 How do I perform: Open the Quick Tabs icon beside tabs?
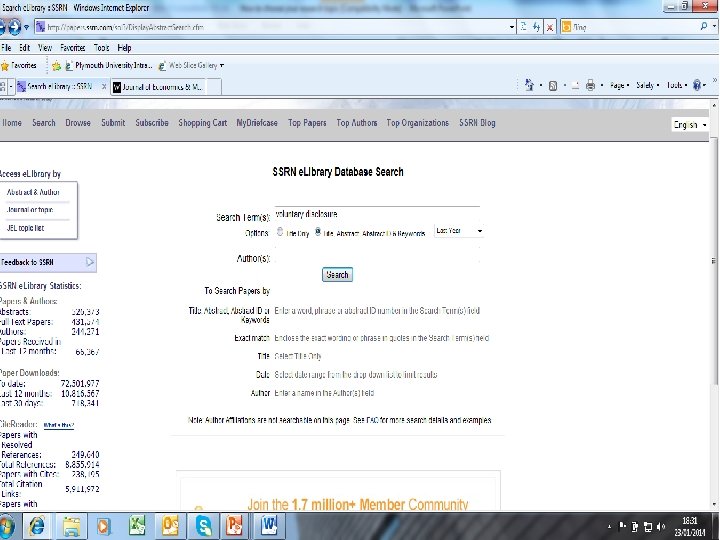tap(3, 86)
